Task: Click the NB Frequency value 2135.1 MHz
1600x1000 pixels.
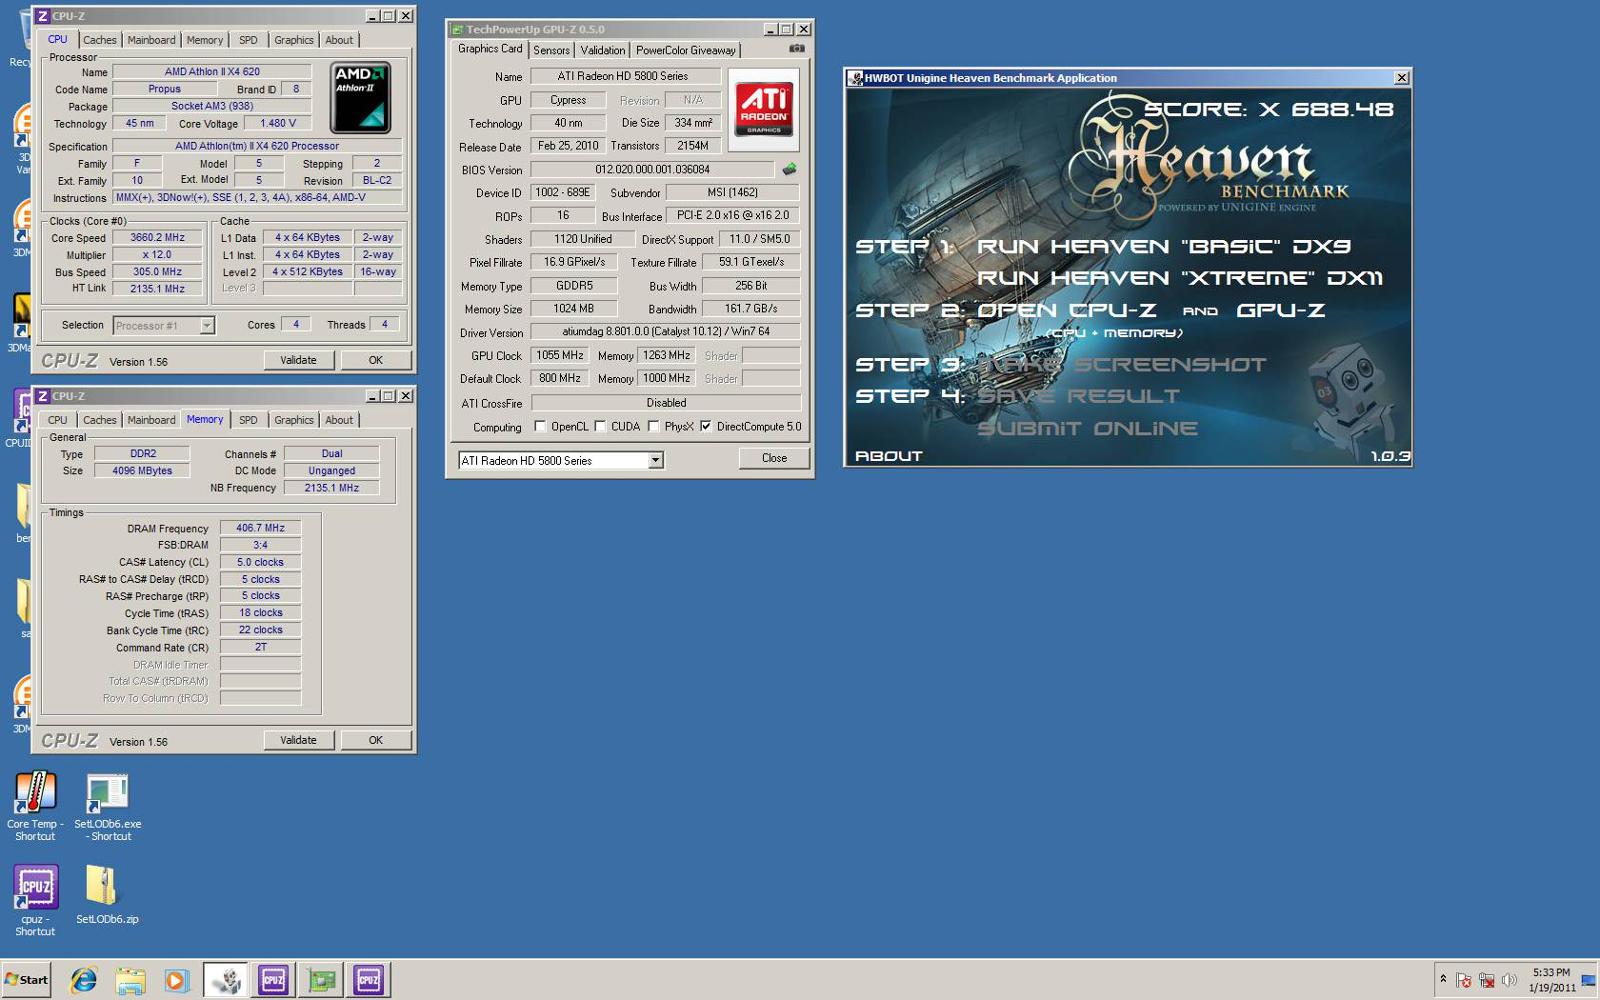Action: coord(331,488)
